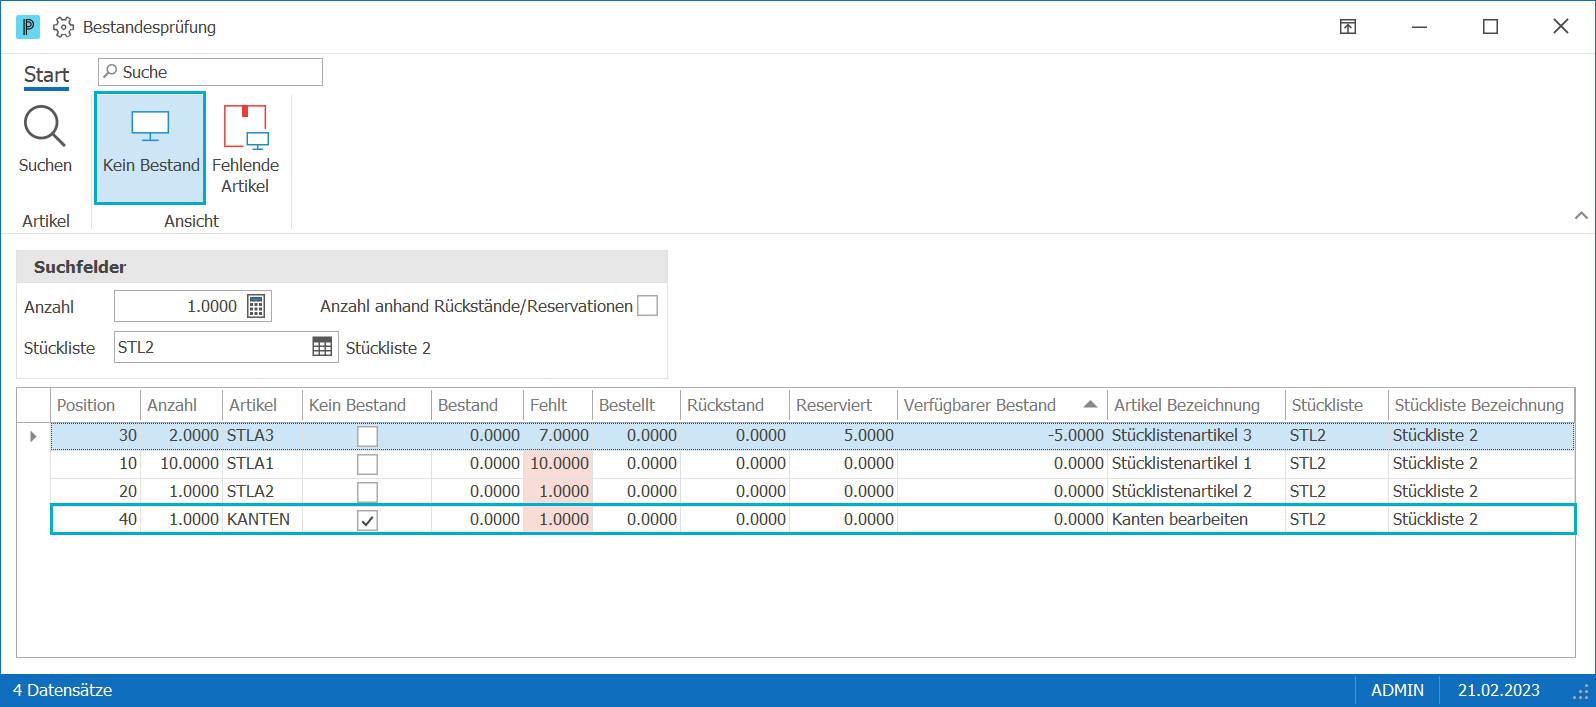Click the Artikel column header
The image size is (1596, 707).
point(262,405)
